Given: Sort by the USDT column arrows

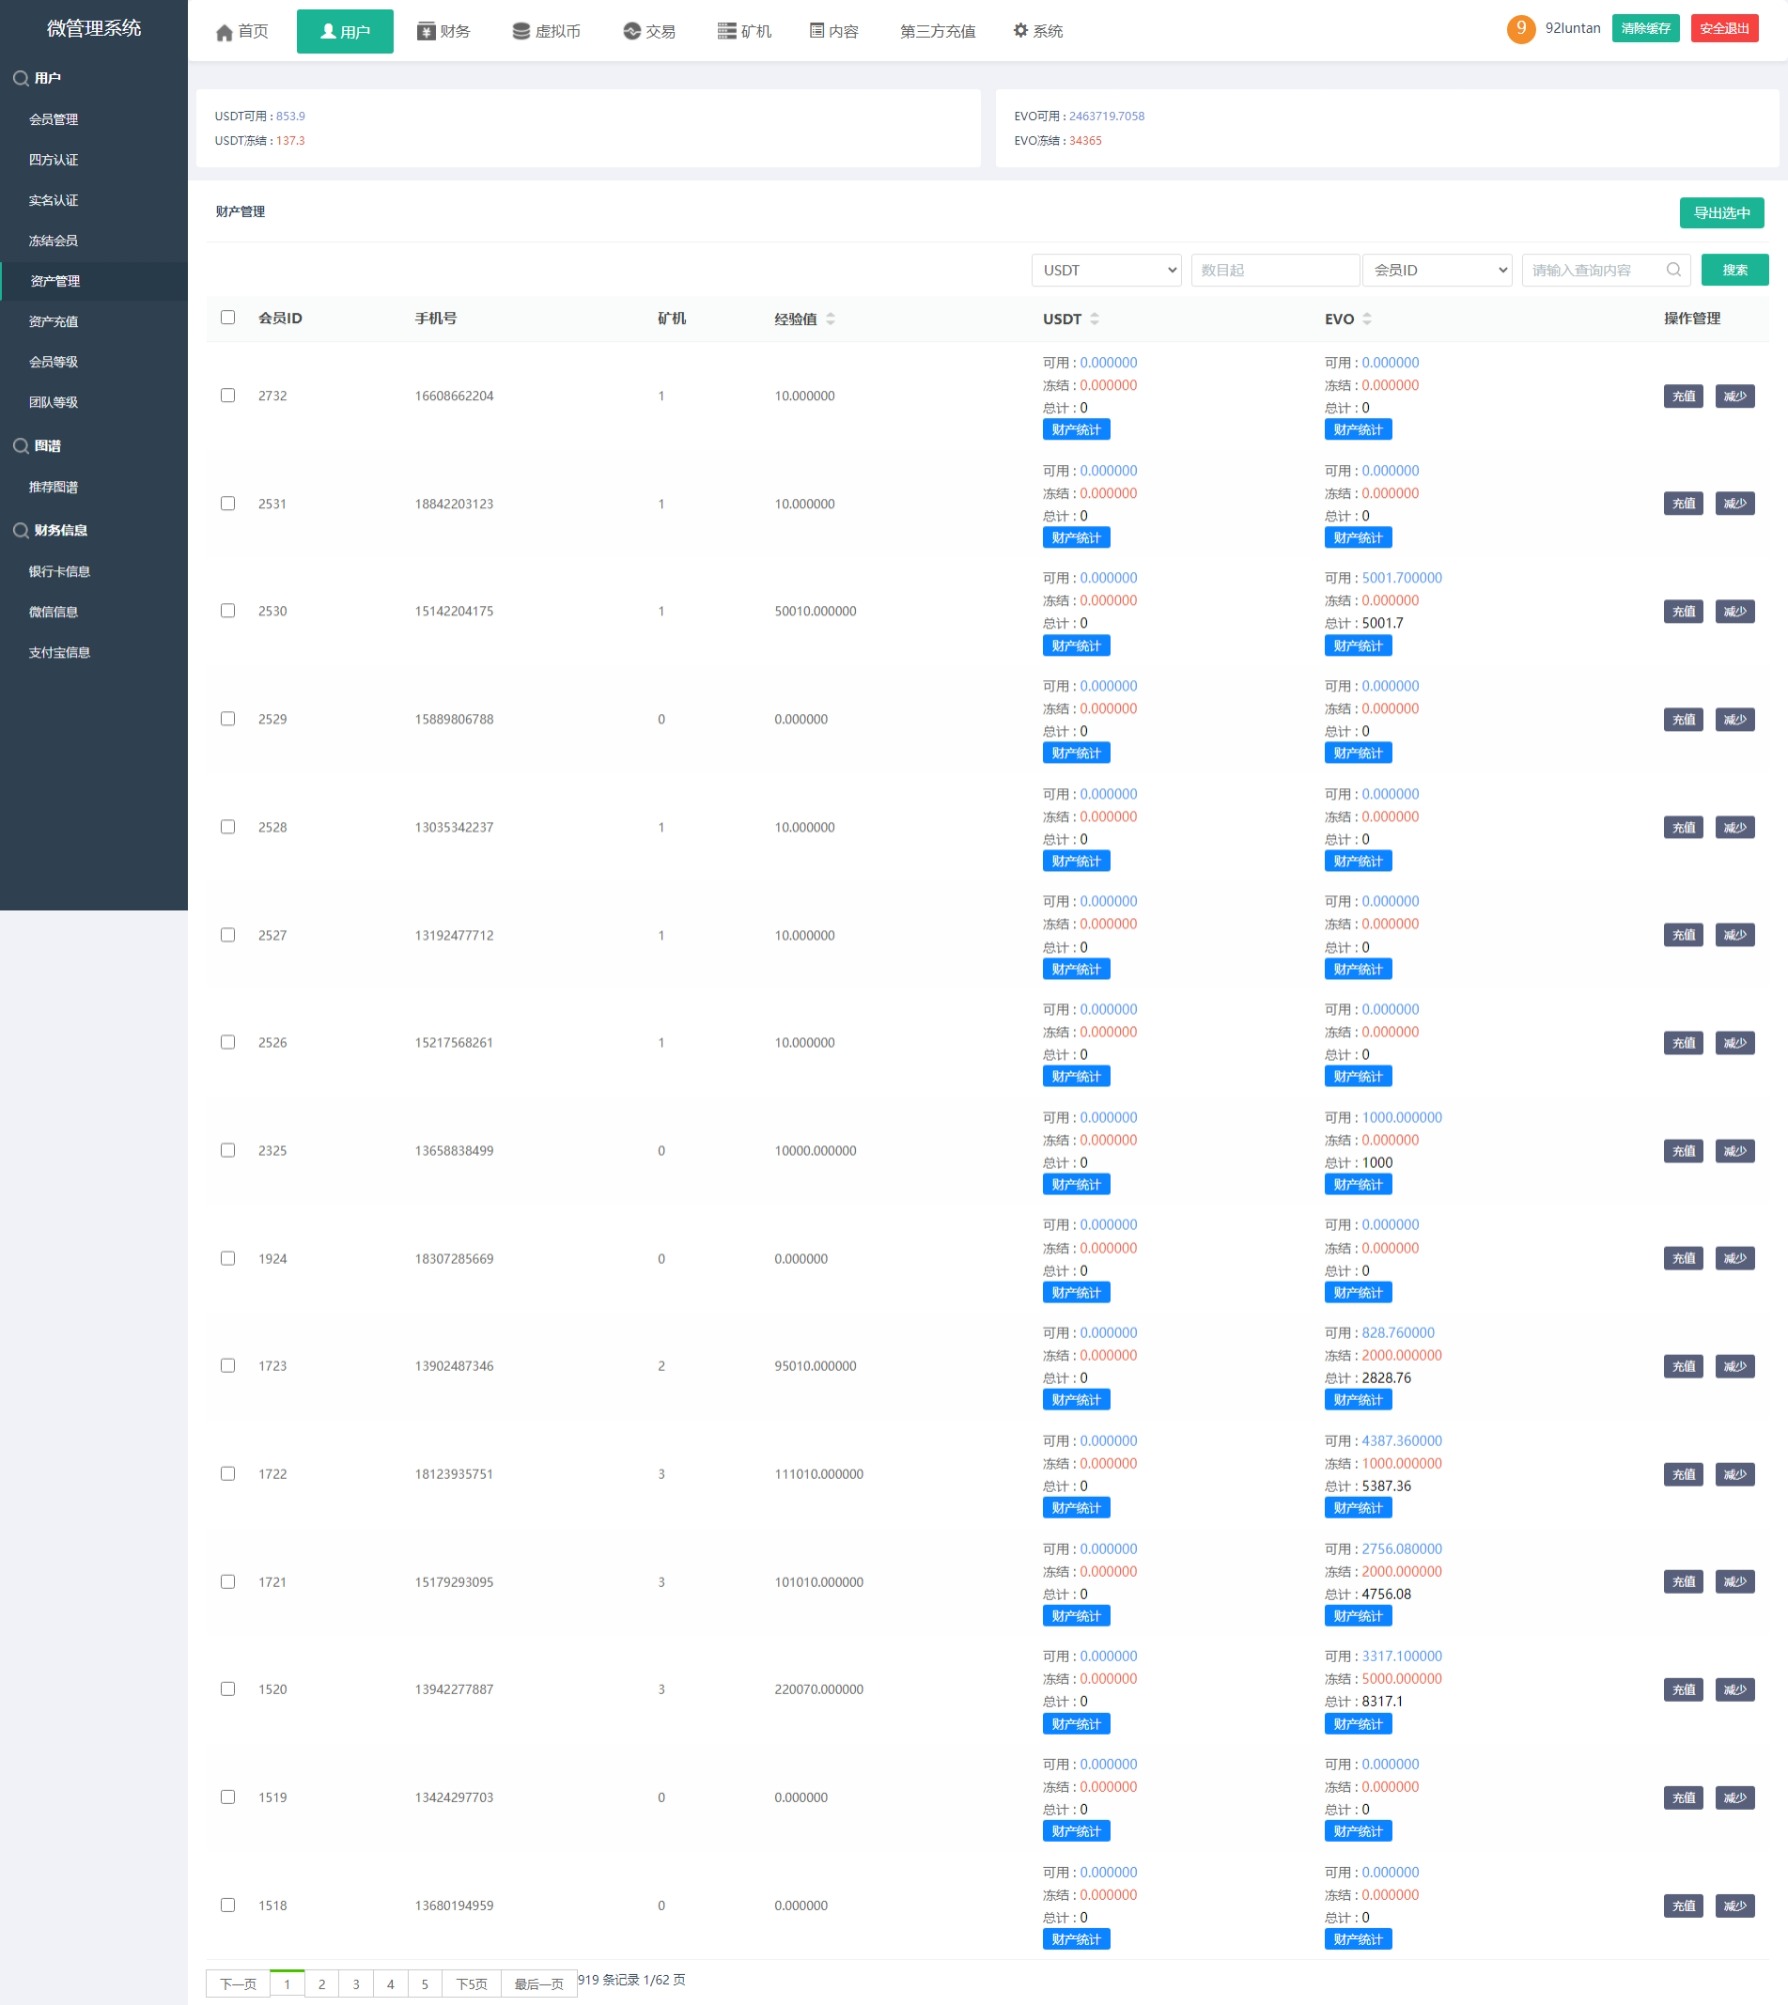Looking at the screenshot, I should [1094, 319].
